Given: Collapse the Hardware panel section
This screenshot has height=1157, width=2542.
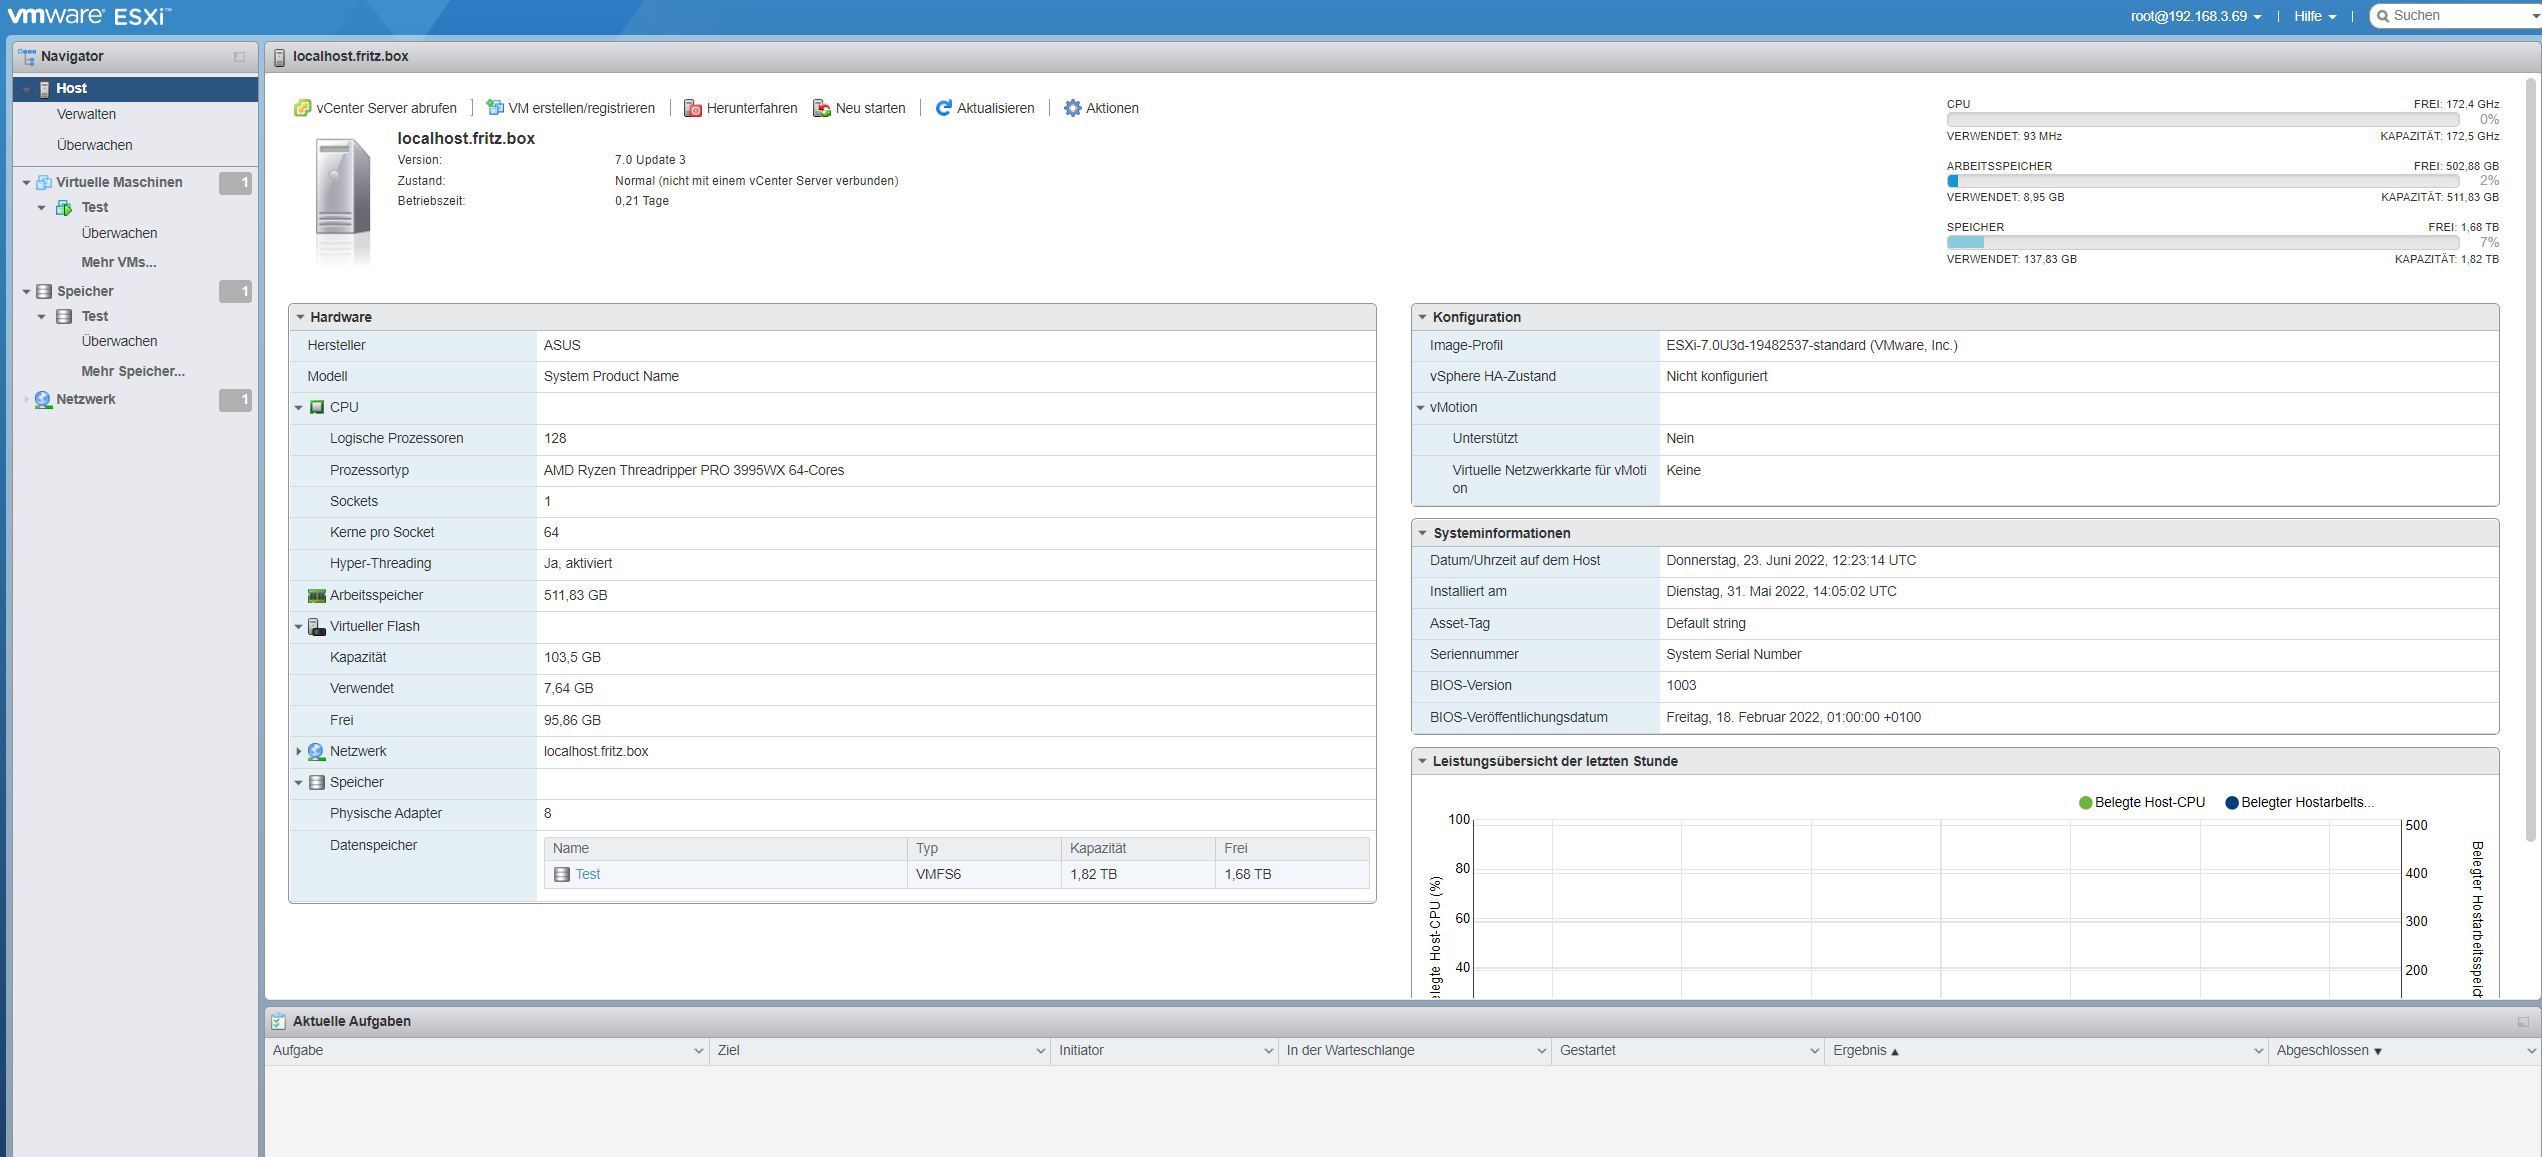Looking at the screenshot, I should (300, 317).
